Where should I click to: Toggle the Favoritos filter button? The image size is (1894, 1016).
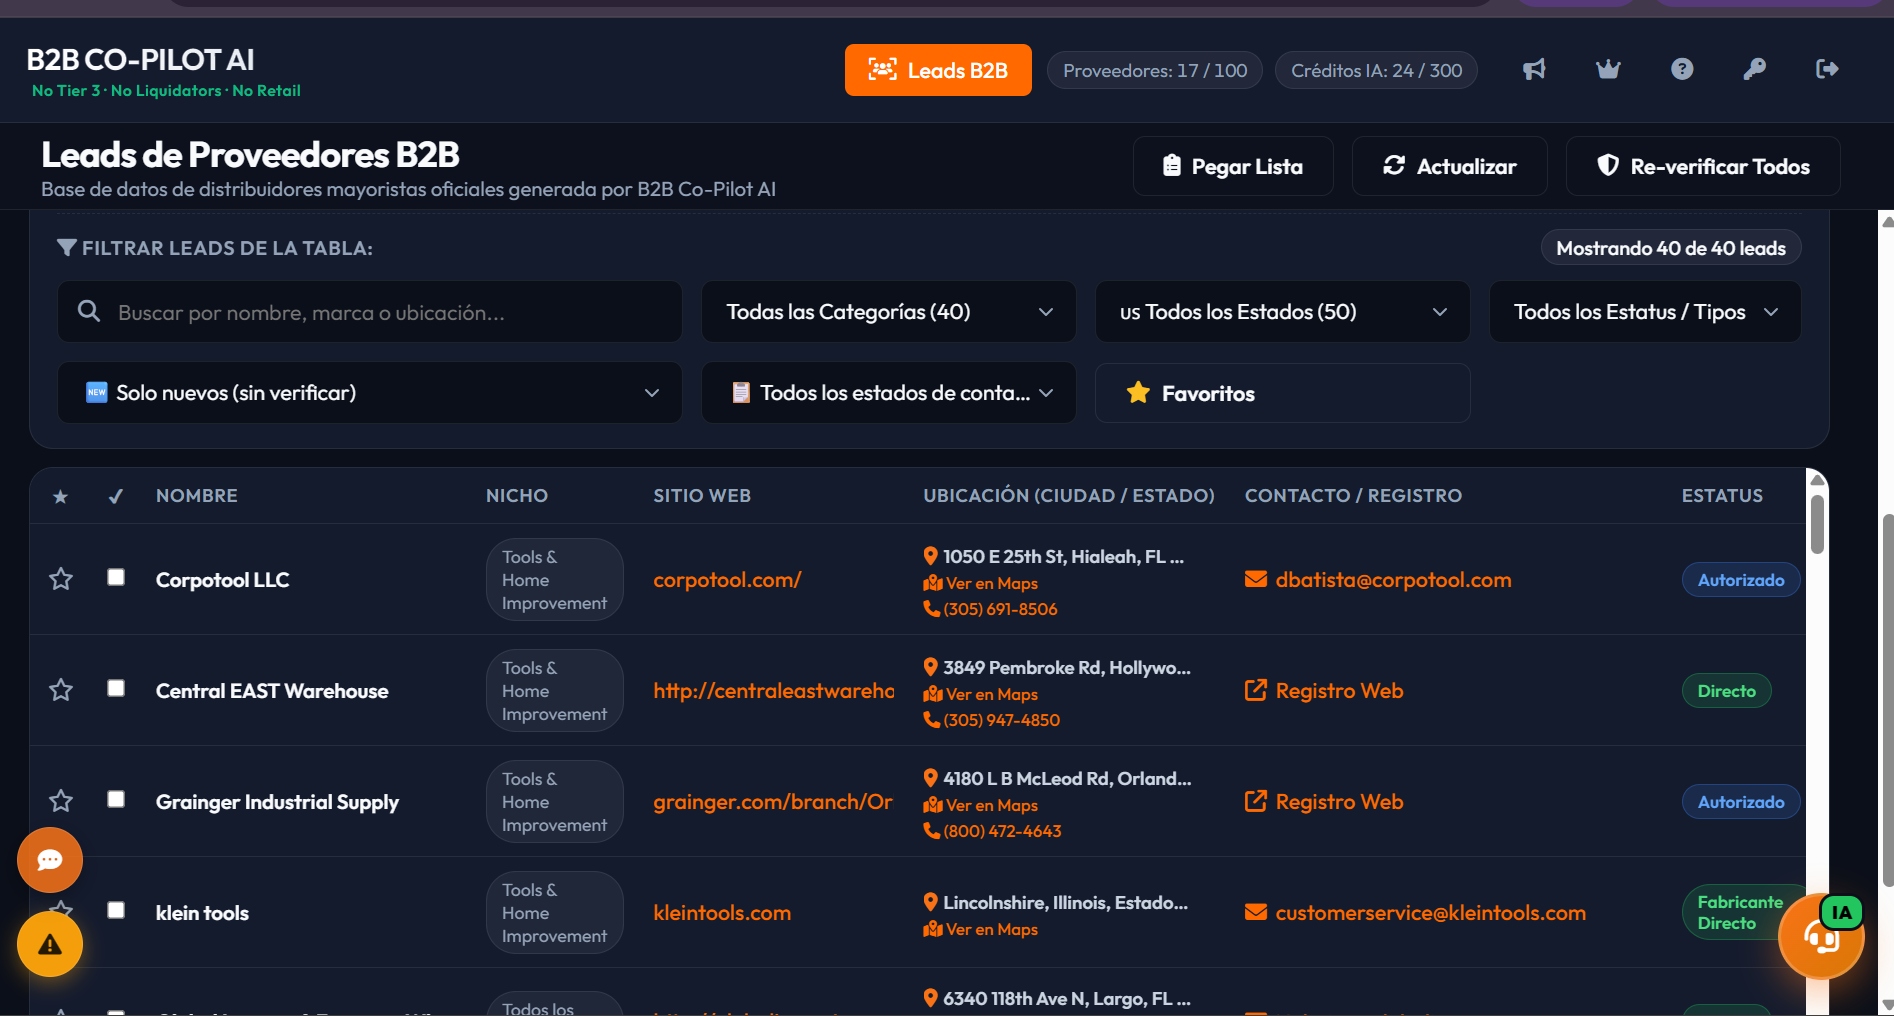coord(1283,392)
